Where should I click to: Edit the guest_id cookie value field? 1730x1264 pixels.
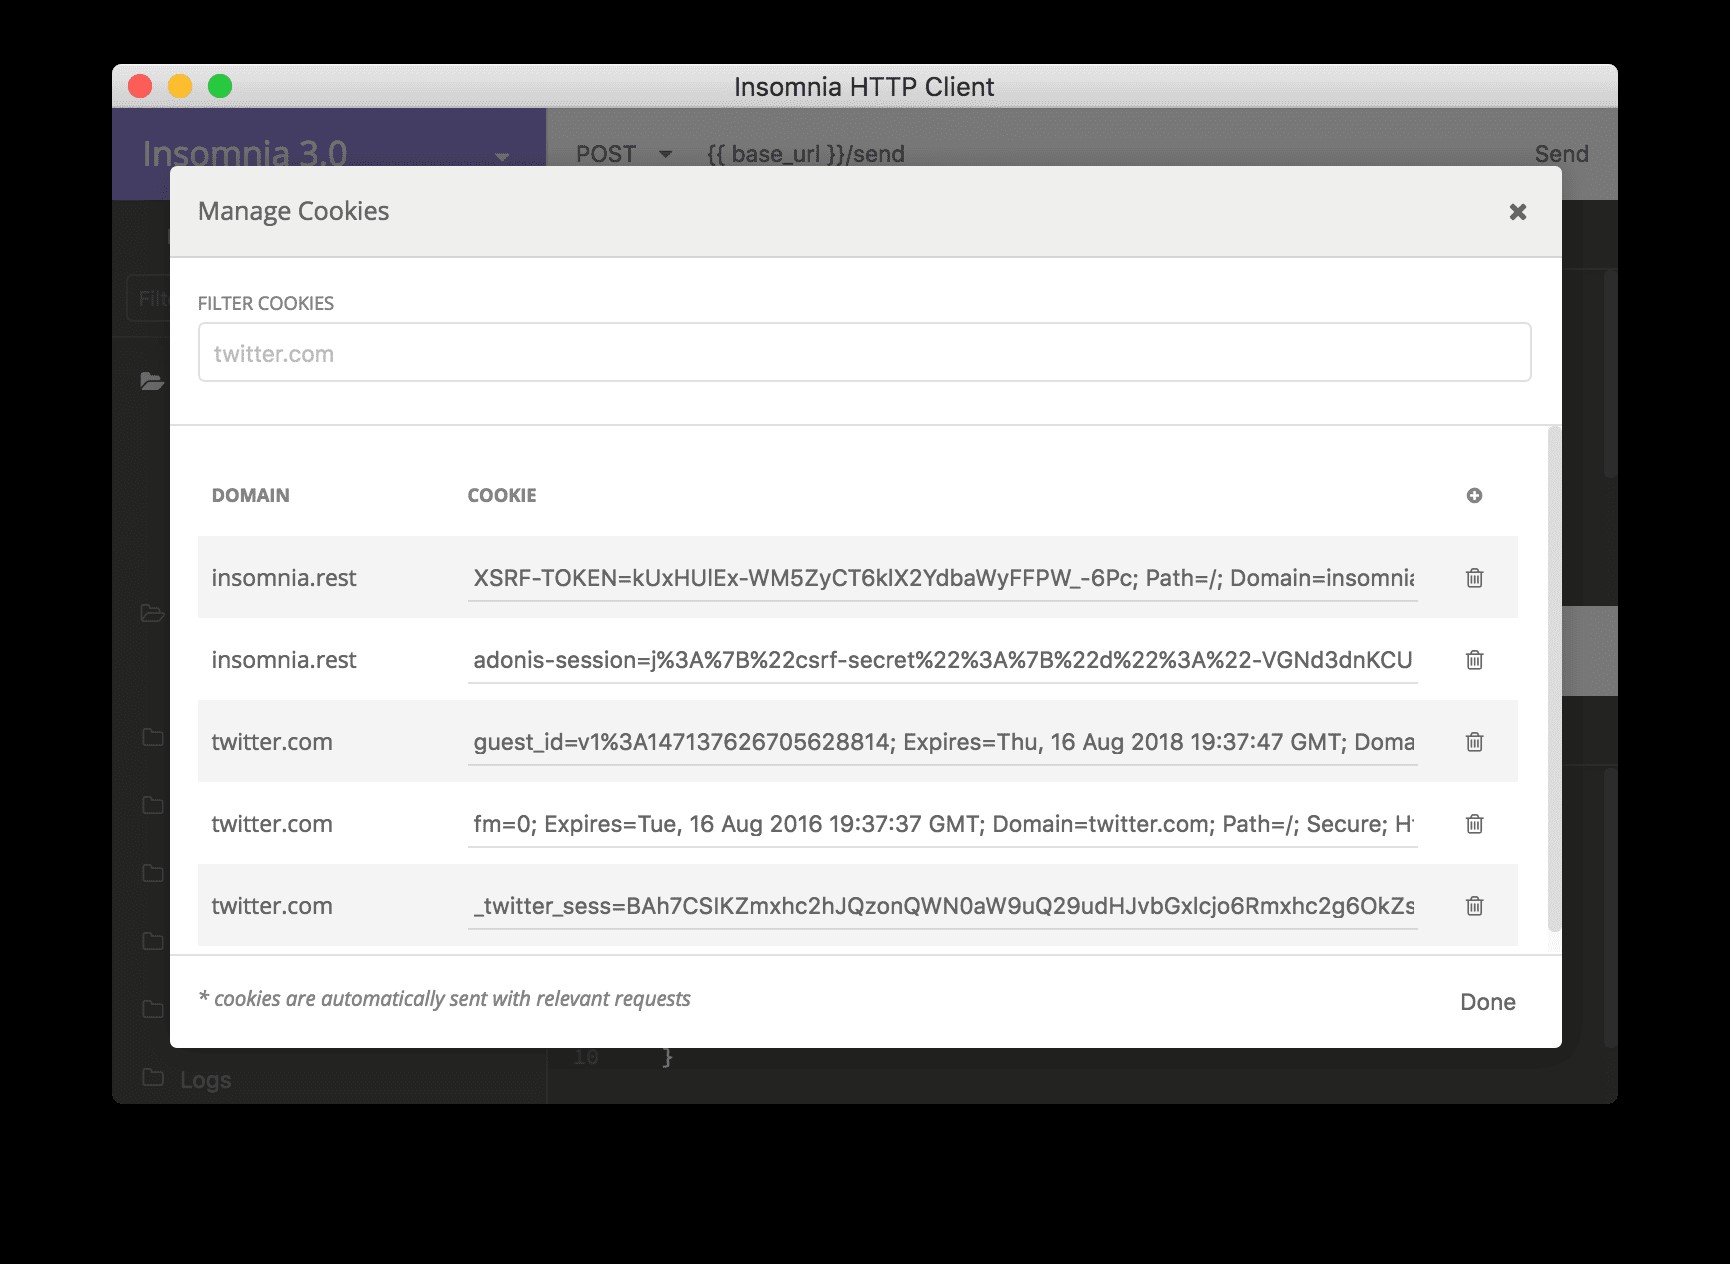pos(942,742)
